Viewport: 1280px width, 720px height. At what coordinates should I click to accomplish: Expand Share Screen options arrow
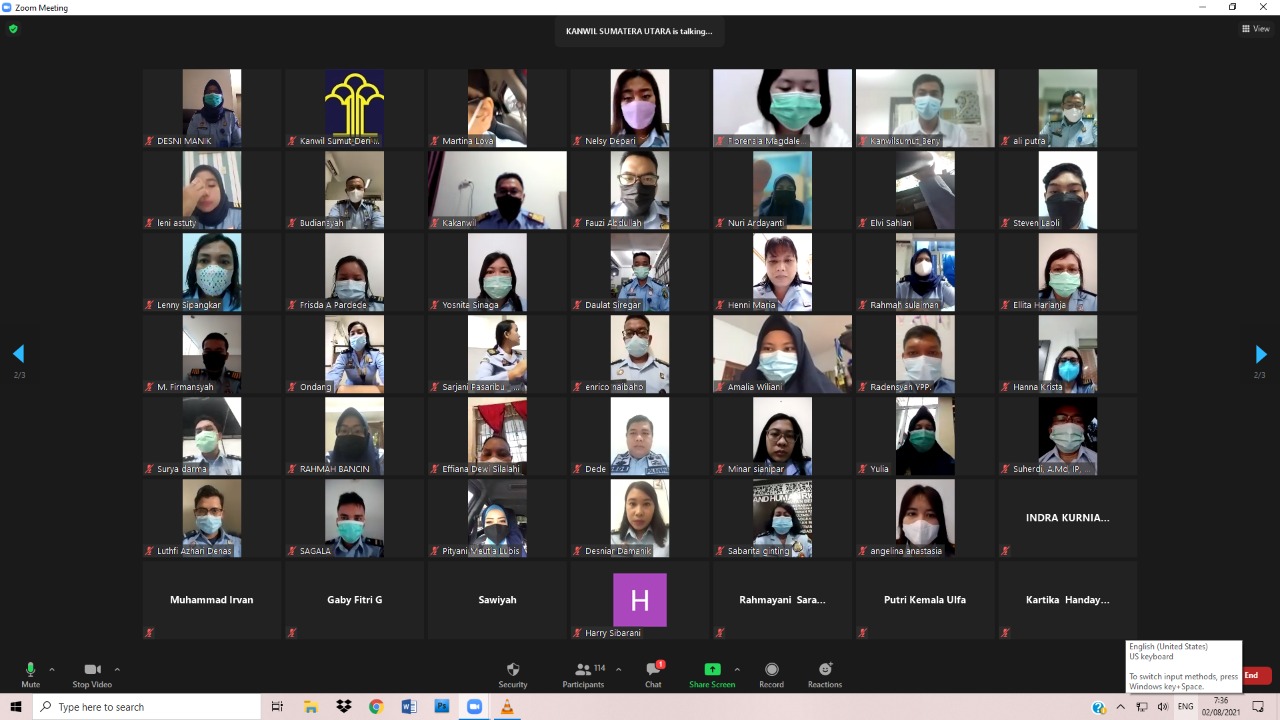737,669
